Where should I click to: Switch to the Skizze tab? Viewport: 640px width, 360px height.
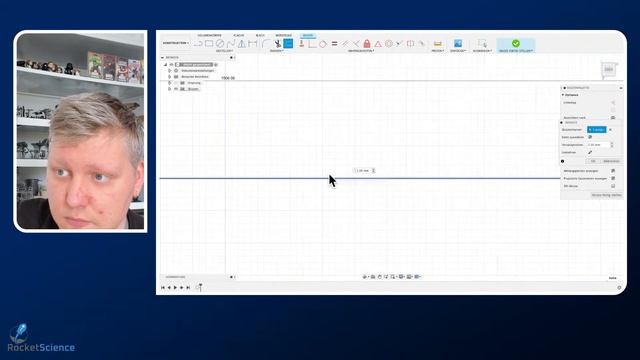pos(308,36)
